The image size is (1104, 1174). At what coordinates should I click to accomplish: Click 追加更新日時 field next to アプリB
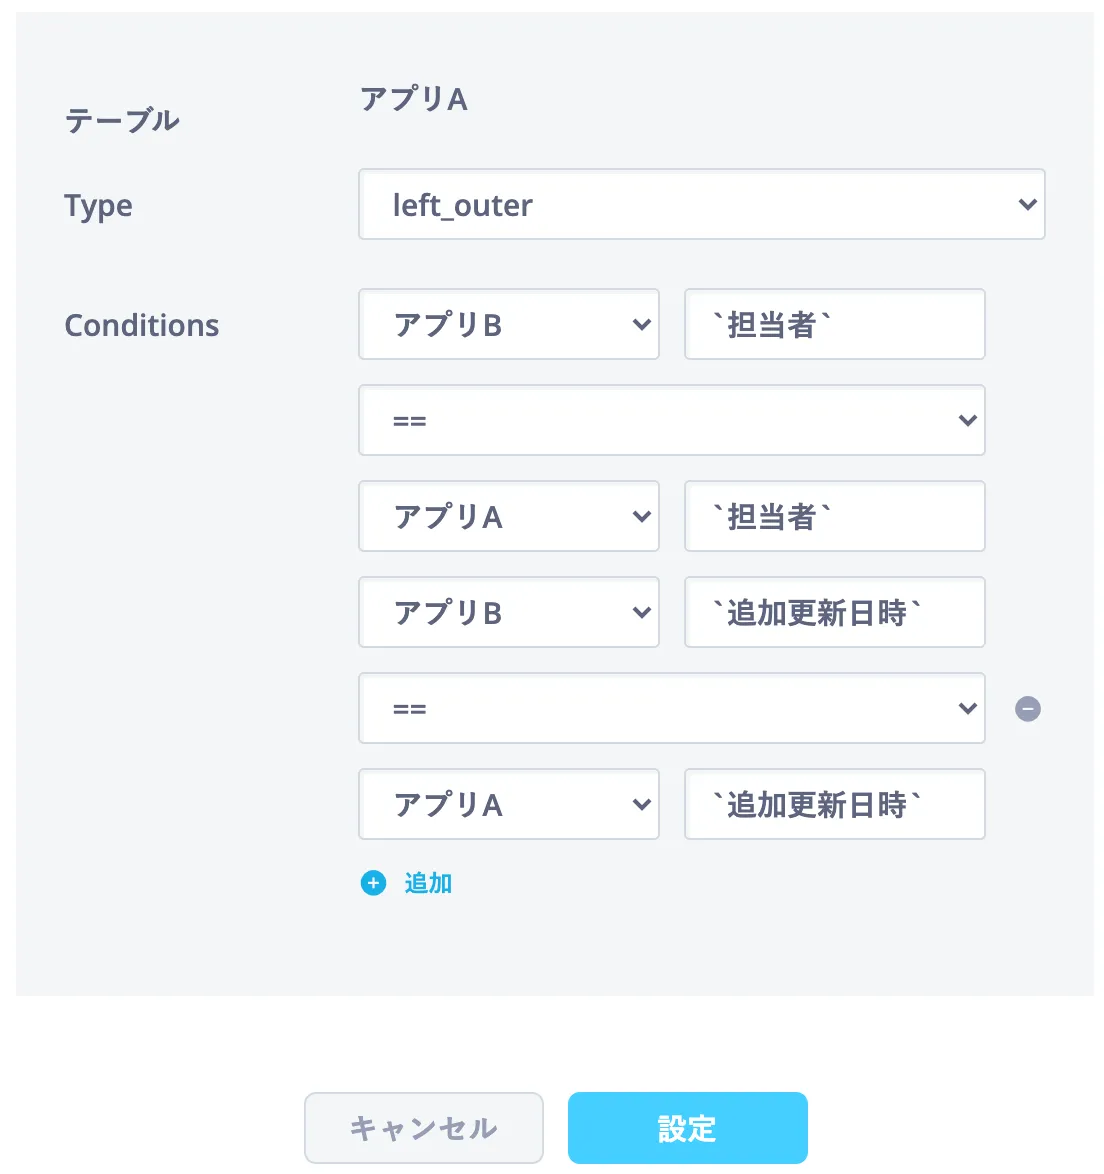(x=834, y=613)
